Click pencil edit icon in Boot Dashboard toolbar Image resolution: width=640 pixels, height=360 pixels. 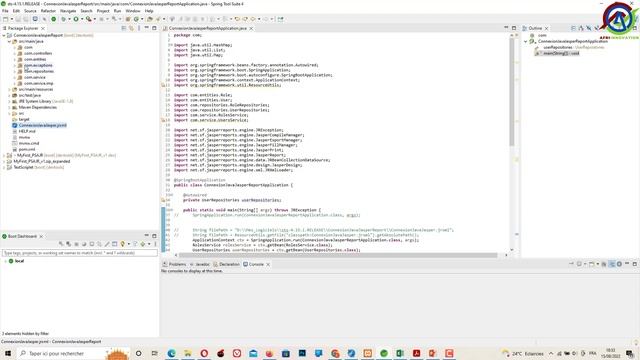[x=107, y=244]
